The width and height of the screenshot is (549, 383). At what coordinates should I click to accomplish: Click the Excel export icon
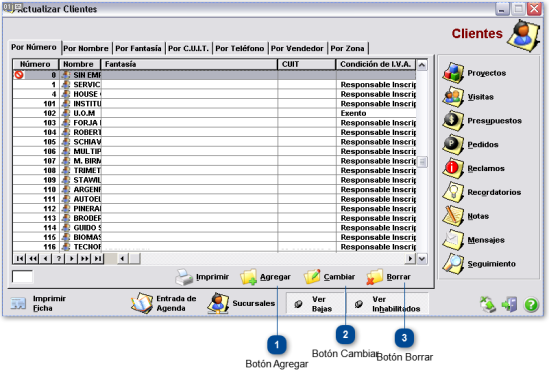[x=488, y=304]
